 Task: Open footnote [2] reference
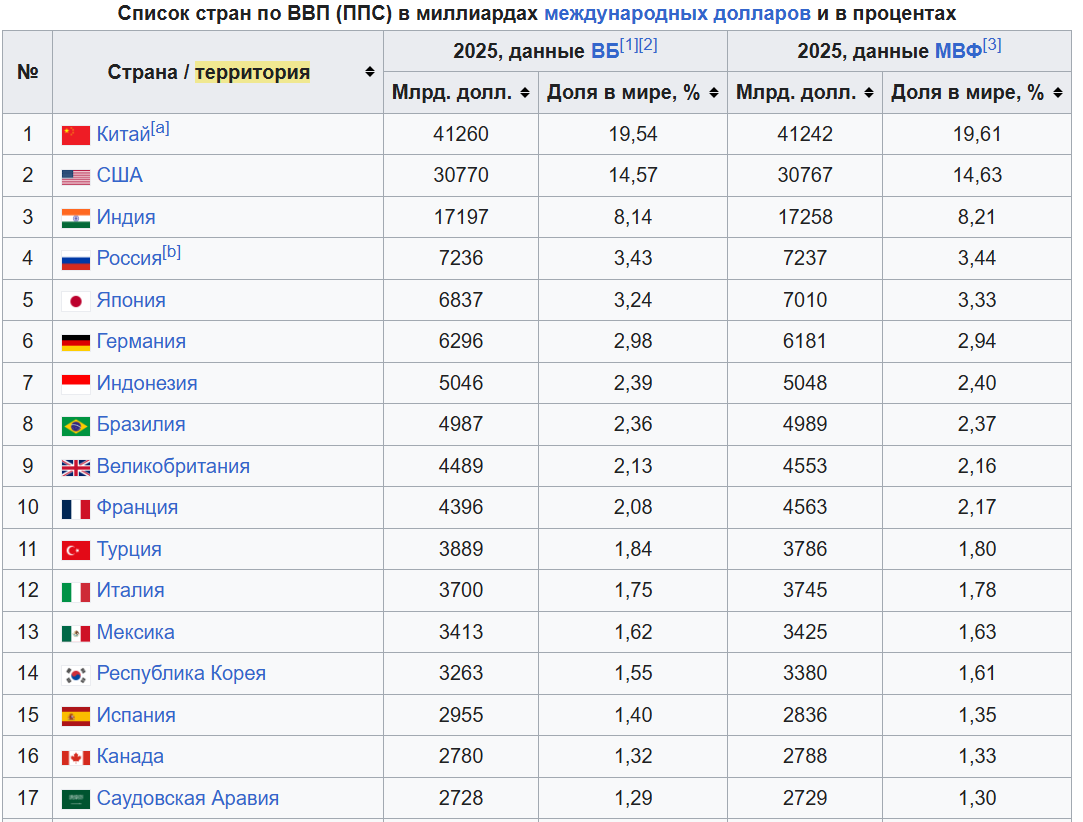click(648, 45)
